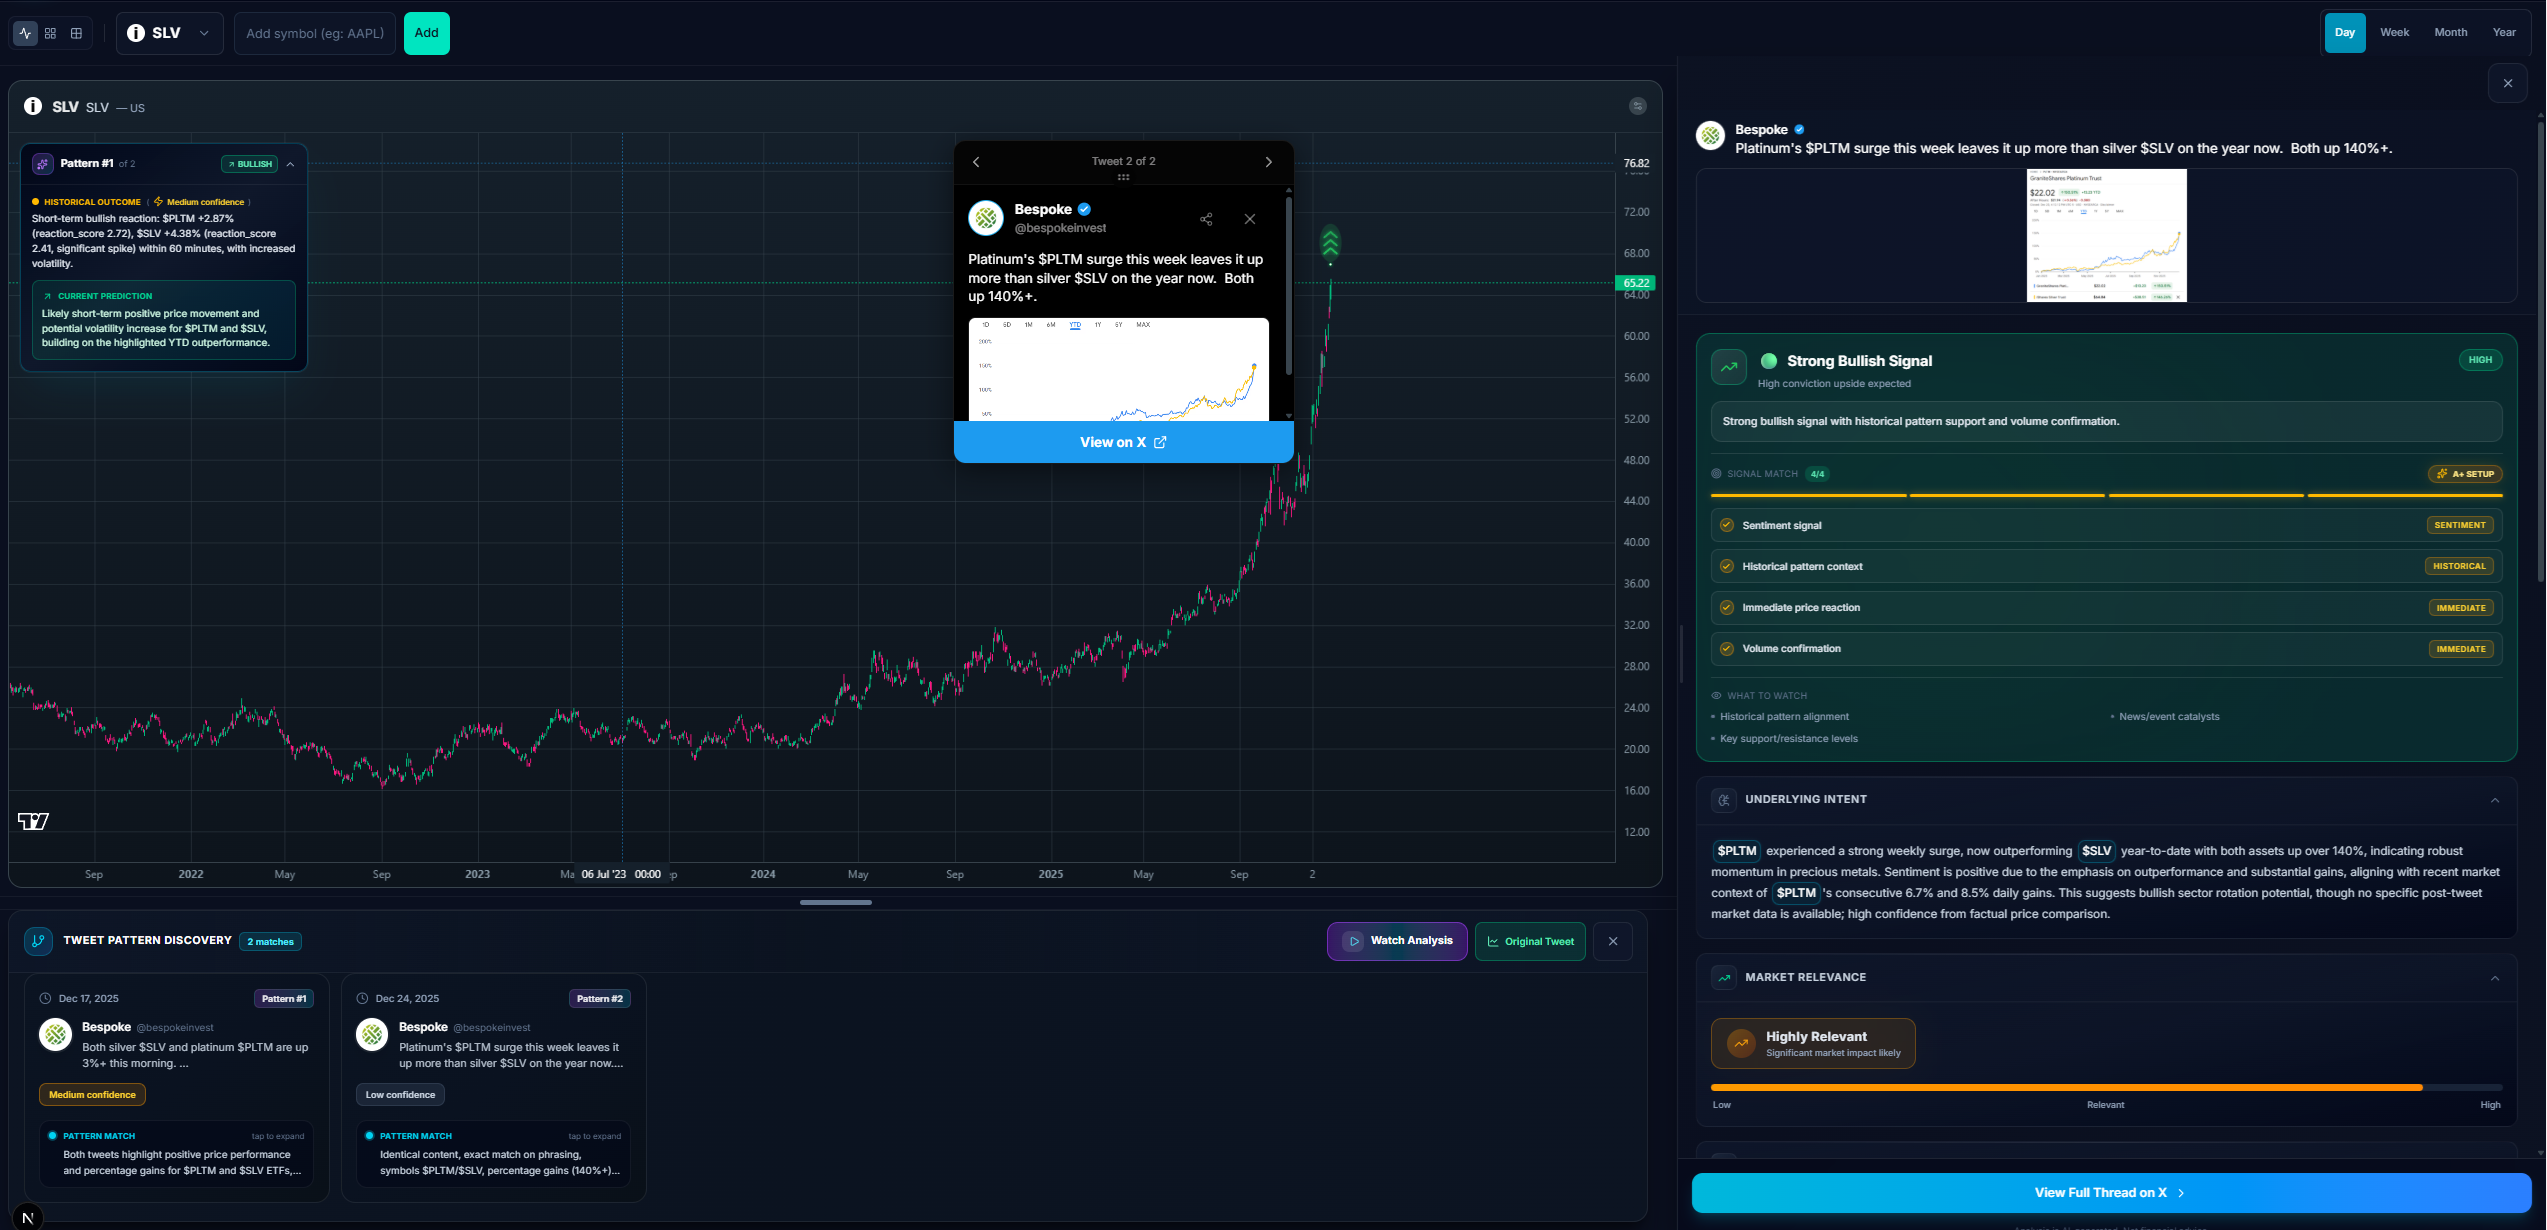
Task: Open the table layout view icon
Action: (x=76, y=33)
